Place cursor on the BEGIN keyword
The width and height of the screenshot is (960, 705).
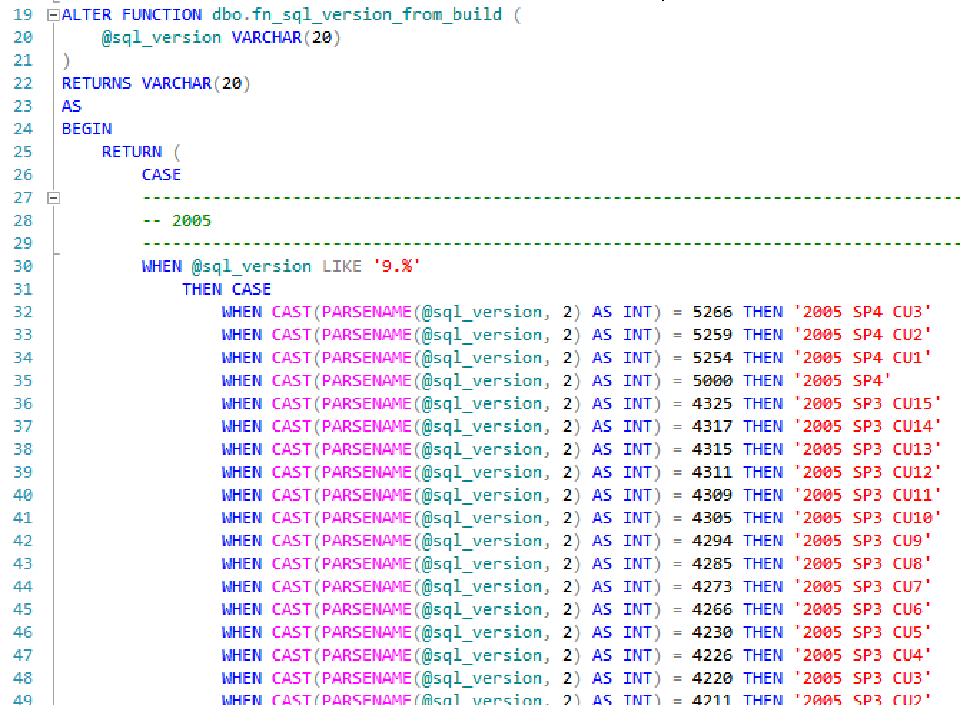point(87,129)
